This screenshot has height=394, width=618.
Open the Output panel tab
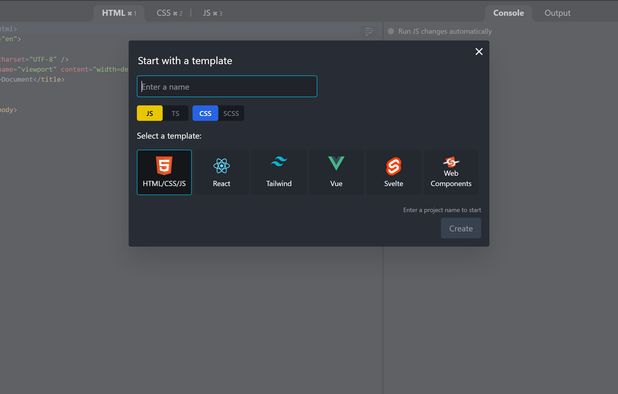(557, 13)
